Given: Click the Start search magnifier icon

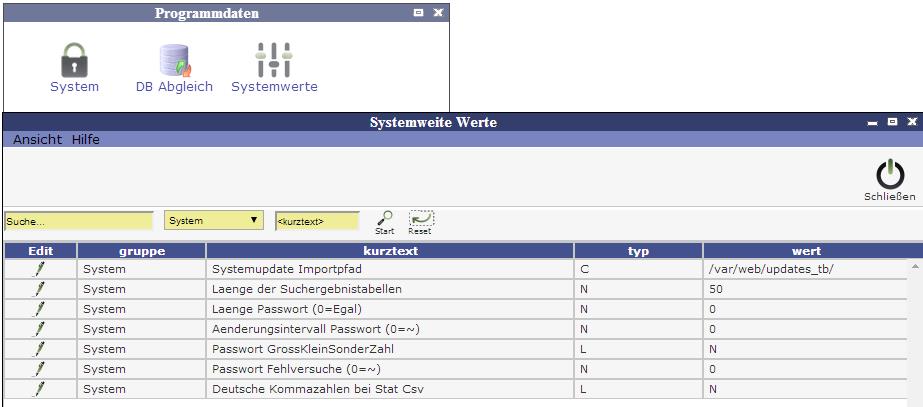Looking at the screenshot, I should [384, 218].
